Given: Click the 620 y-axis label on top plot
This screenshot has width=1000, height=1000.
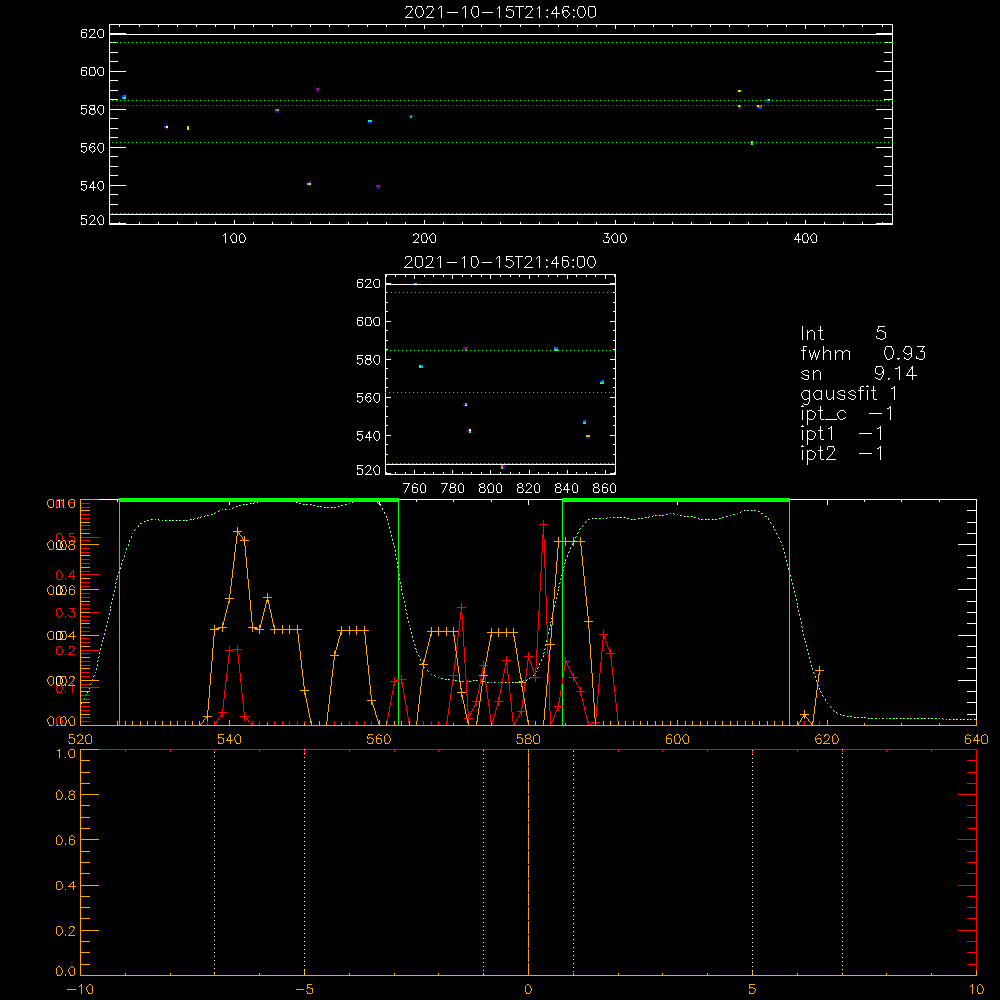Looking at the screenshot, I should pyautogui.click(x=92, y=34).
